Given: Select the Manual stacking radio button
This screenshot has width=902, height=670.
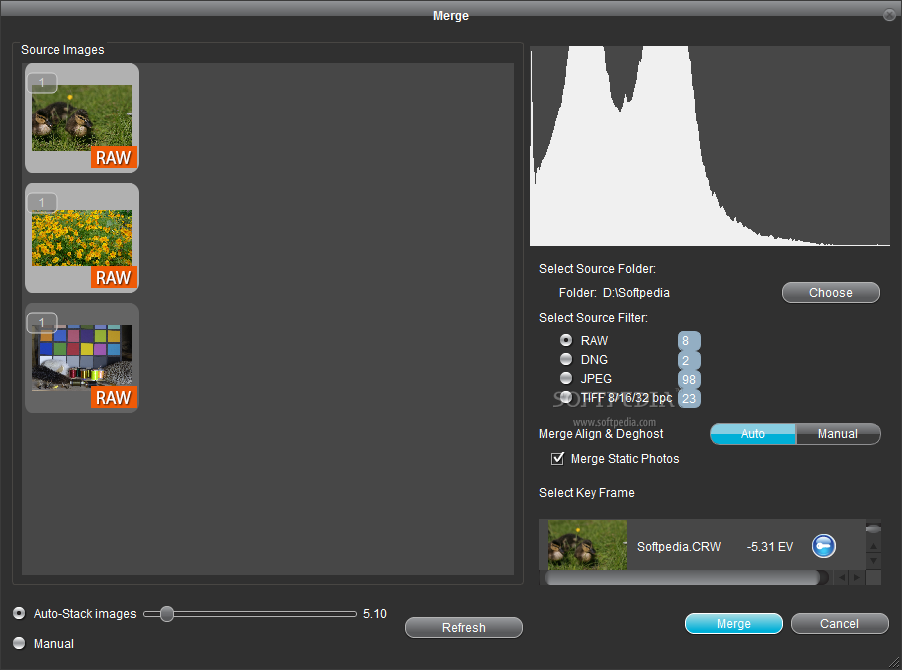Looking at the screenshot, I should [20, 643].
